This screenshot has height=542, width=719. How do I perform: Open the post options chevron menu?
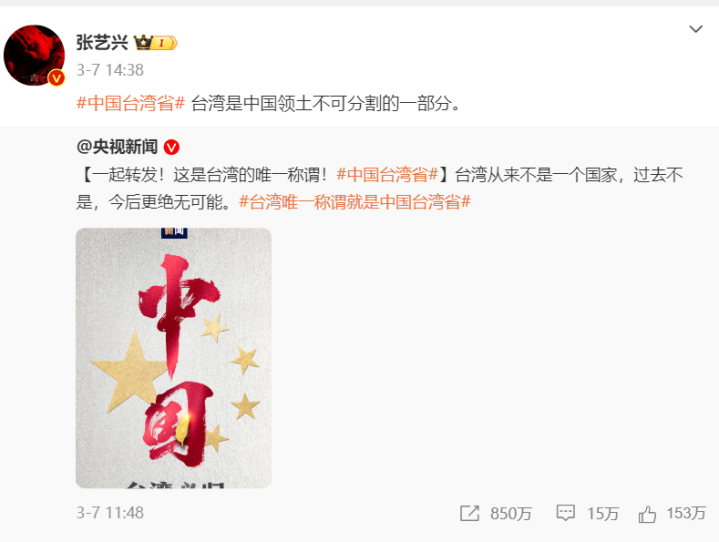click(696, 29)
